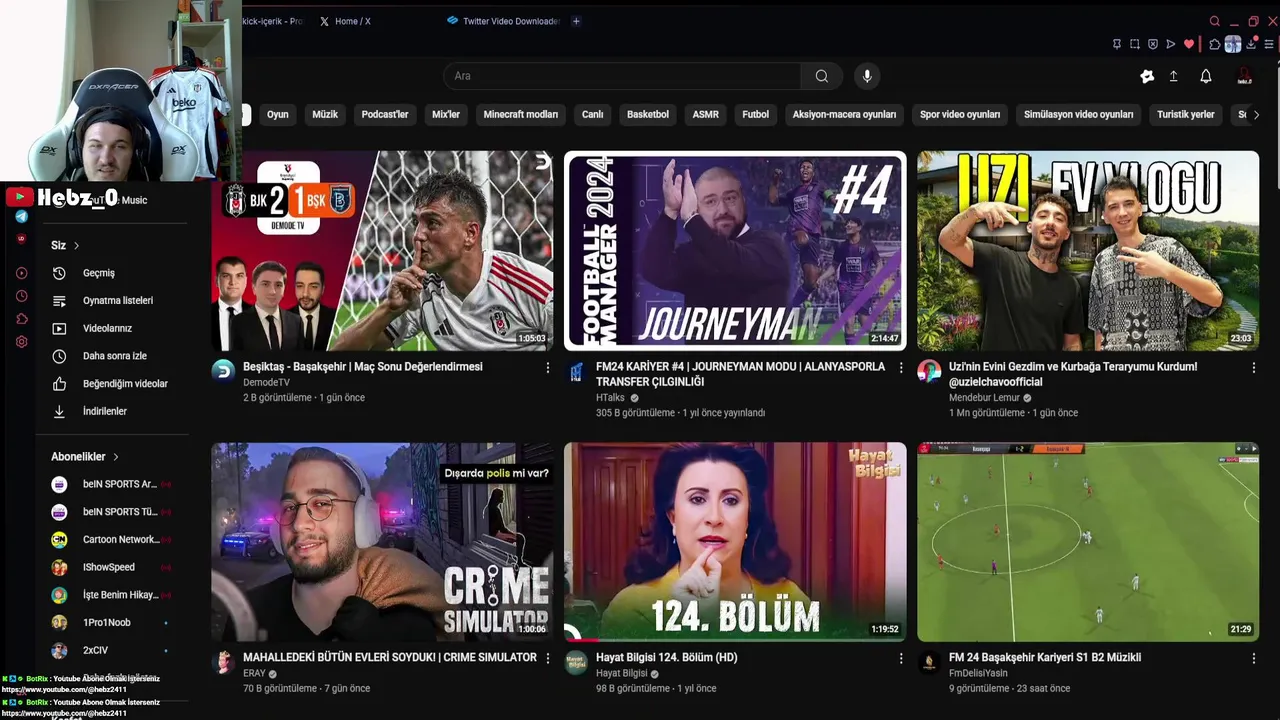Click the badge-check icon left of upload
1280x720 pixels.
click(x=1147, y=76)
